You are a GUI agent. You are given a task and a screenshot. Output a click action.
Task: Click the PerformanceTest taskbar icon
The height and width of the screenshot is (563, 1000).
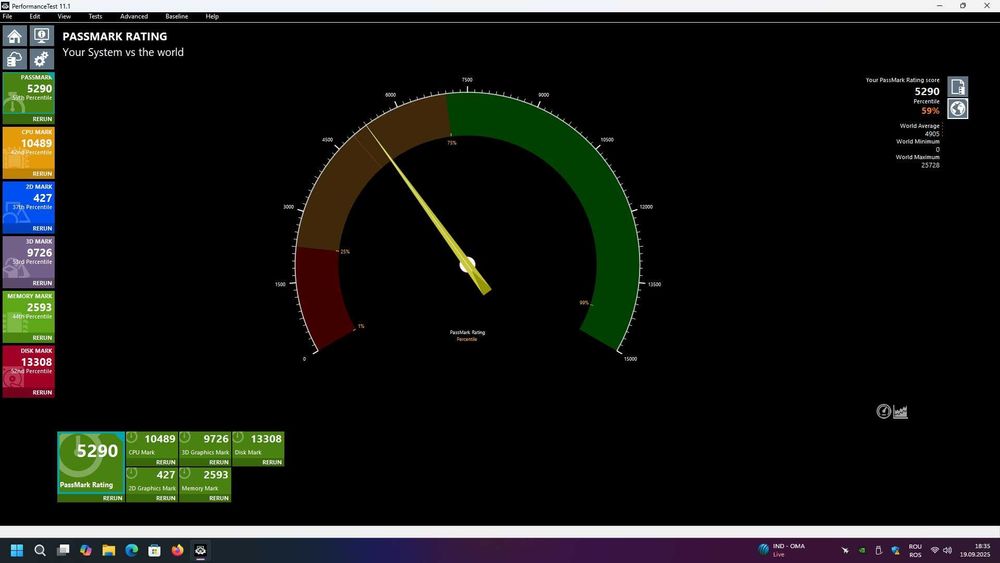tap(200, 550)
